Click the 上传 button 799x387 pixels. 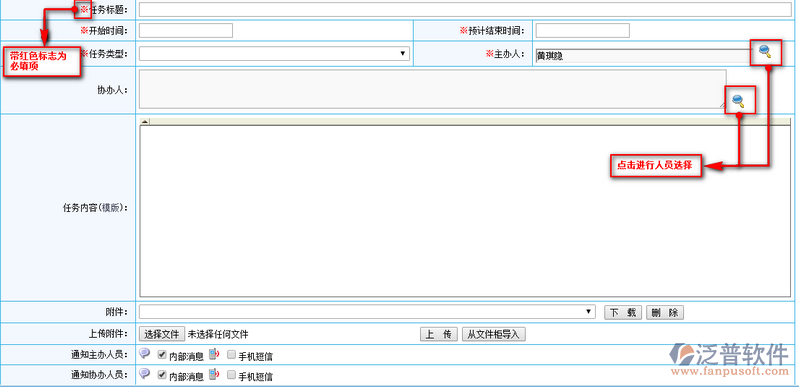pos(439,334)
